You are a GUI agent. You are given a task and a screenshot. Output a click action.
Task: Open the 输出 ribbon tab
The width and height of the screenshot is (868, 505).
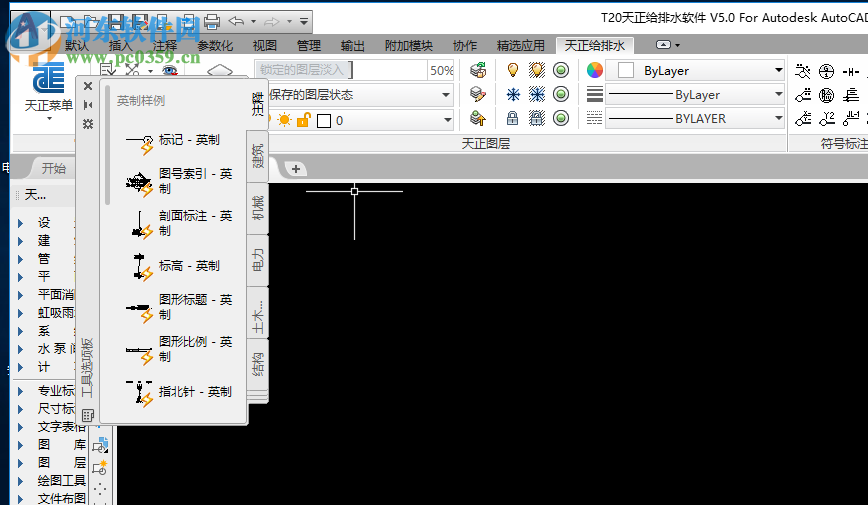pos(353,45)
